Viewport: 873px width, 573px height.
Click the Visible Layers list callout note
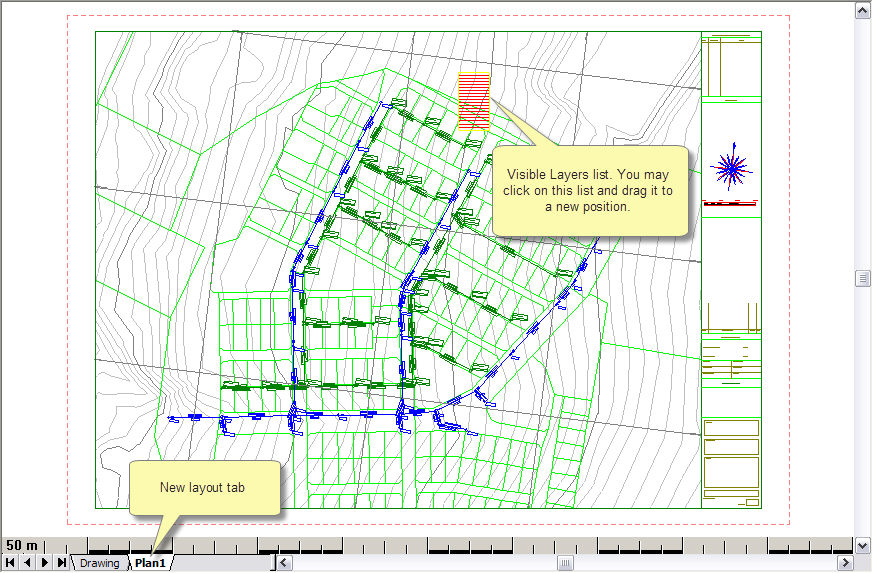pos(590,190)
